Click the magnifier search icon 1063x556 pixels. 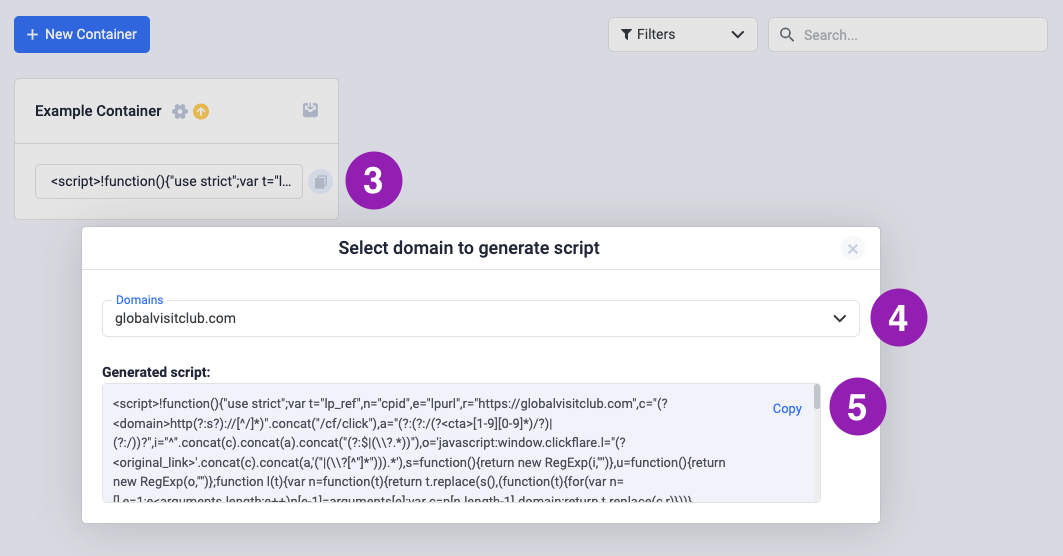click(786, 35)
